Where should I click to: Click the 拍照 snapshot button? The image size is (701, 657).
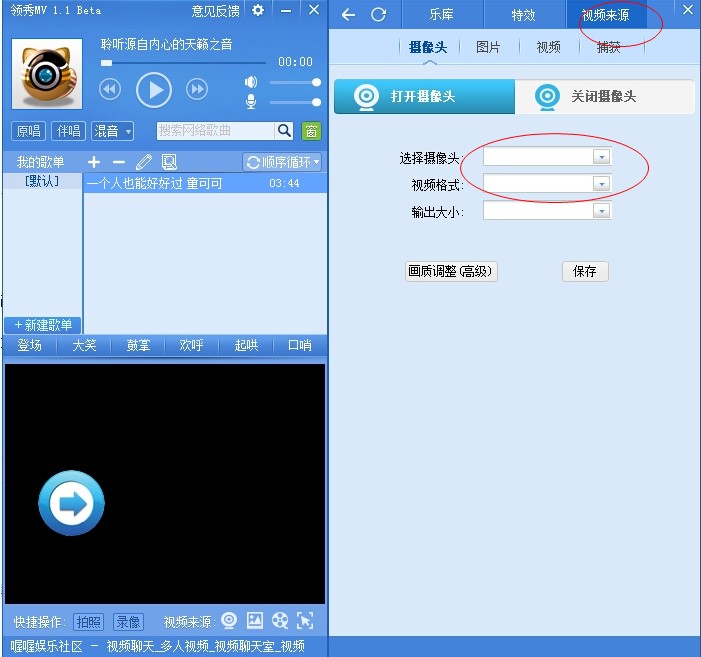(x=88, y=622)
